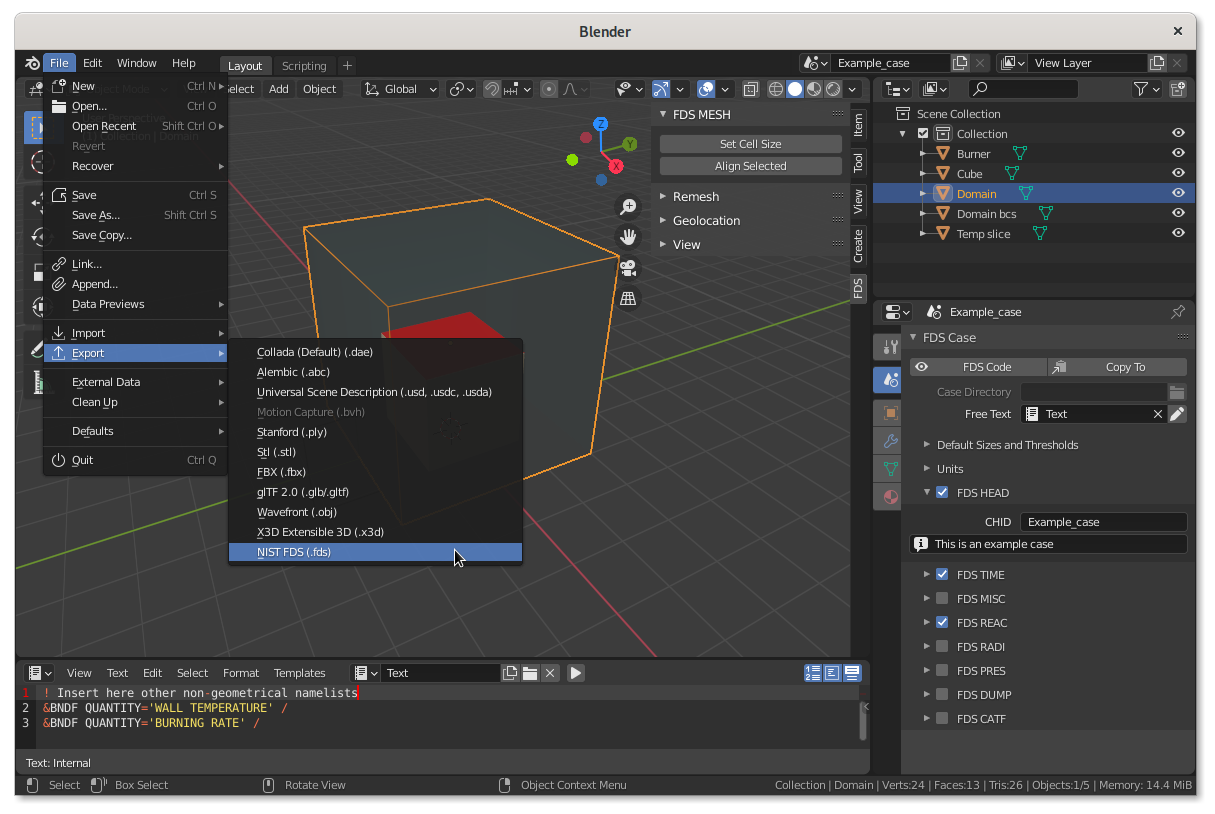Click Copy To button
The image size is (1215, 814).
(x=1117, y=367)
